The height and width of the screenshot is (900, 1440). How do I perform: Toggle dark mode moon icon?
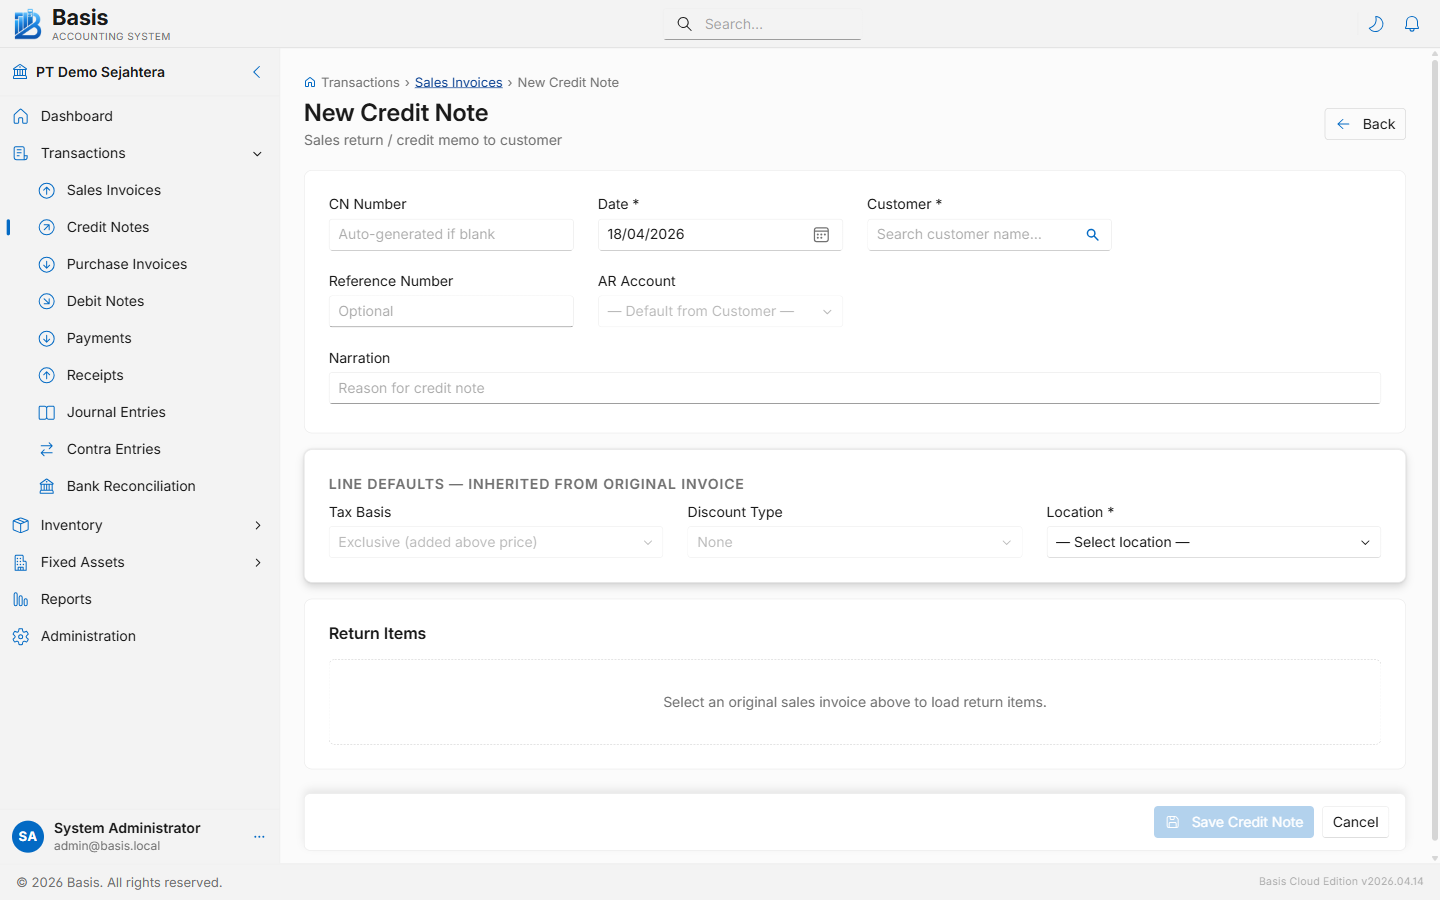[x=1376, y=24]
